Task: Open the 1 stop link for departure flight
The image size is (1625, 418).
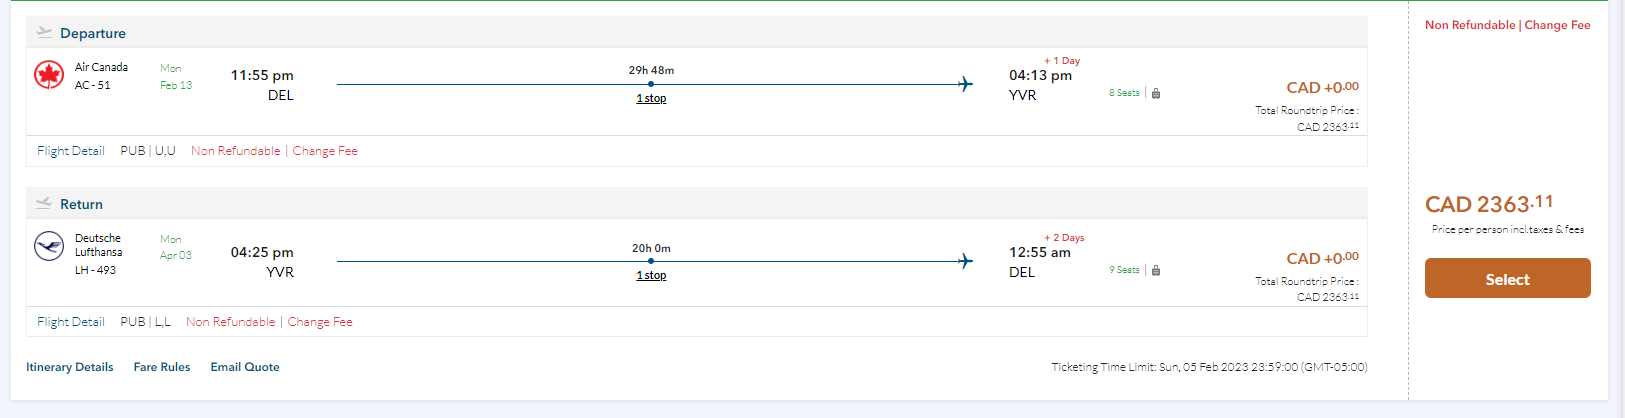Action: tap(651, 98)
